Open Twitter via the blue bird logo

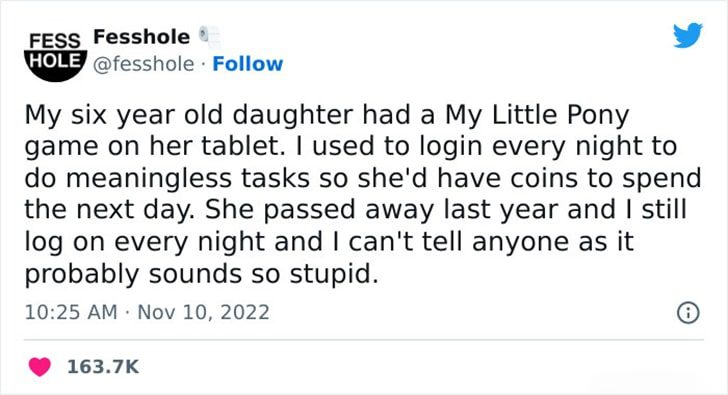(688, 35)
